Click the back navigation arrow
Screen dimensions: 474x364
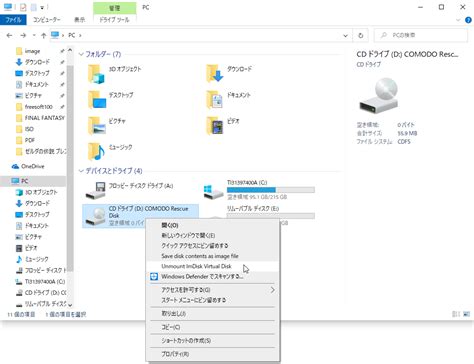click(x=9, y=35)
